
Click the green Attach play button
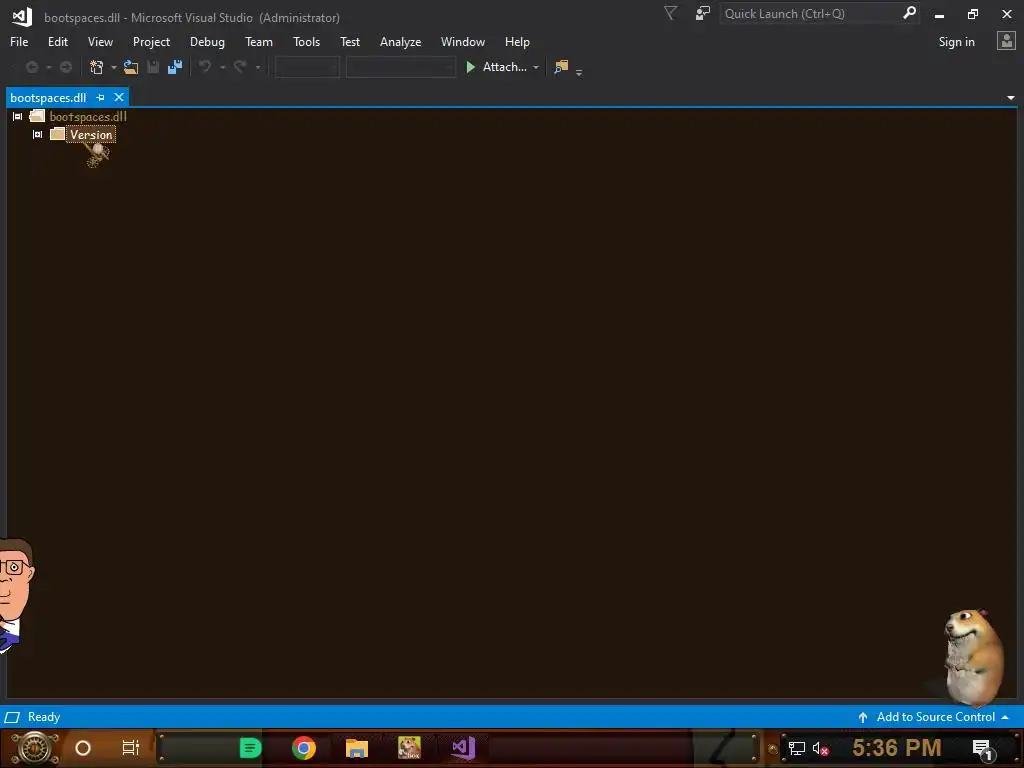[470, 67]
